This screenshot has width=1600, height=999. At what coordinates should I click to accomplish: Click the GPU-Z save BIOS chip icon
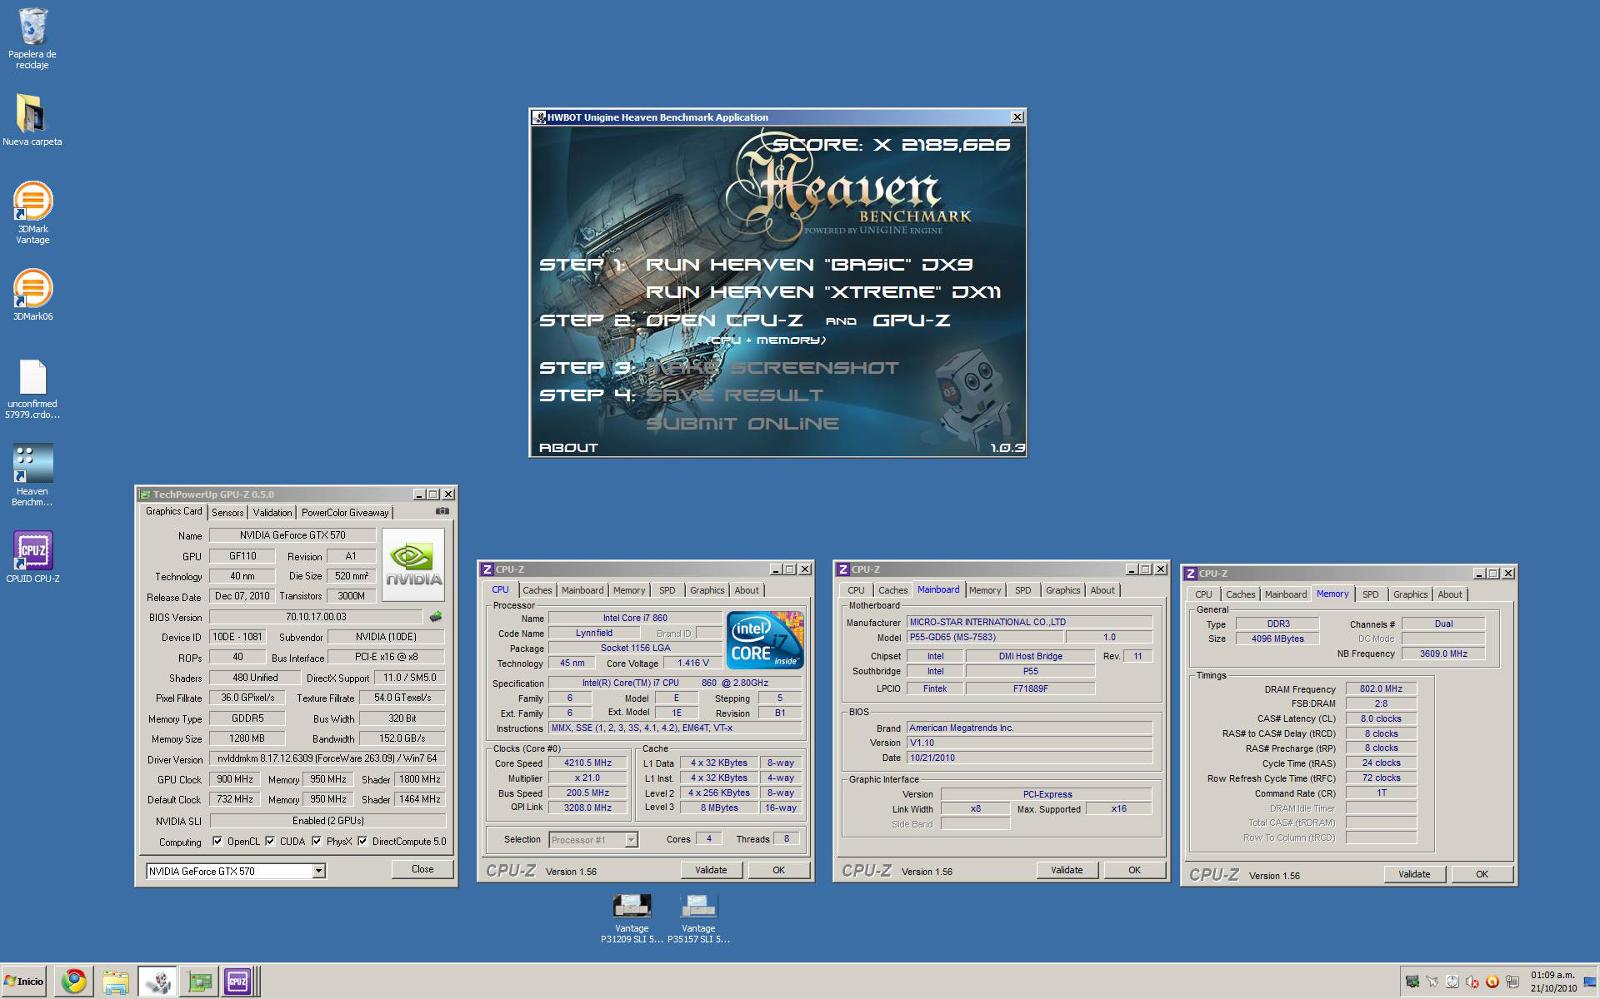[435, 617]
